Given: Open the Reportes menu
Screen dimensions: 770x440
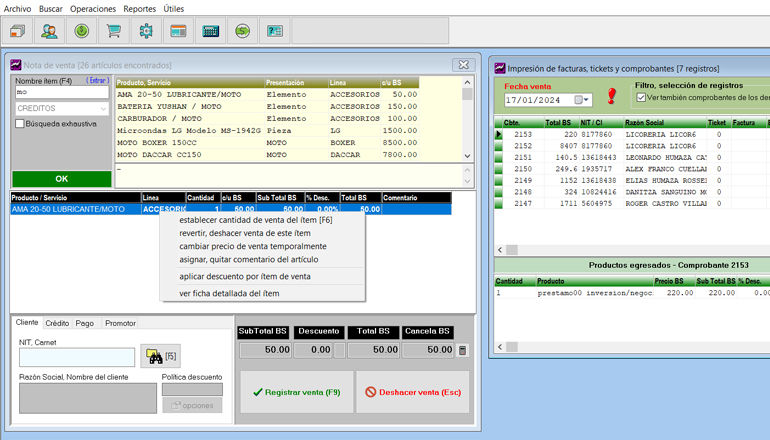Looking at the screenshot, I should (139, 9).
